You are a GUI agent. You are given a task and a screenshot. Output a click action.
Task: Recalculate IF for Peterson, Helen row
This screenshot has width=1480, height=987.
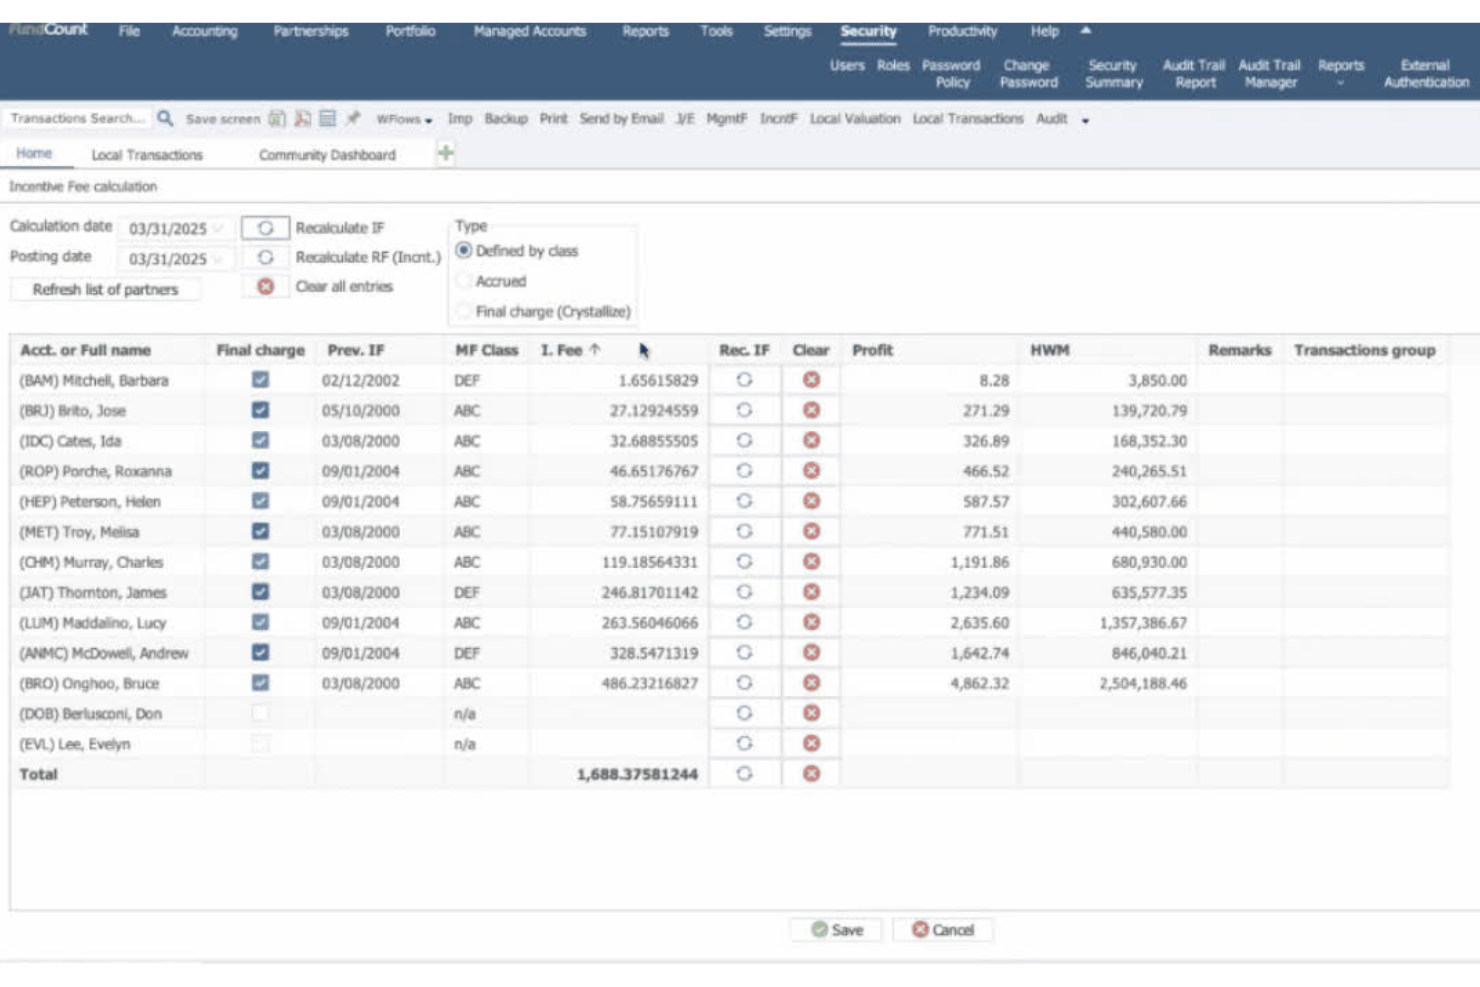744,501
